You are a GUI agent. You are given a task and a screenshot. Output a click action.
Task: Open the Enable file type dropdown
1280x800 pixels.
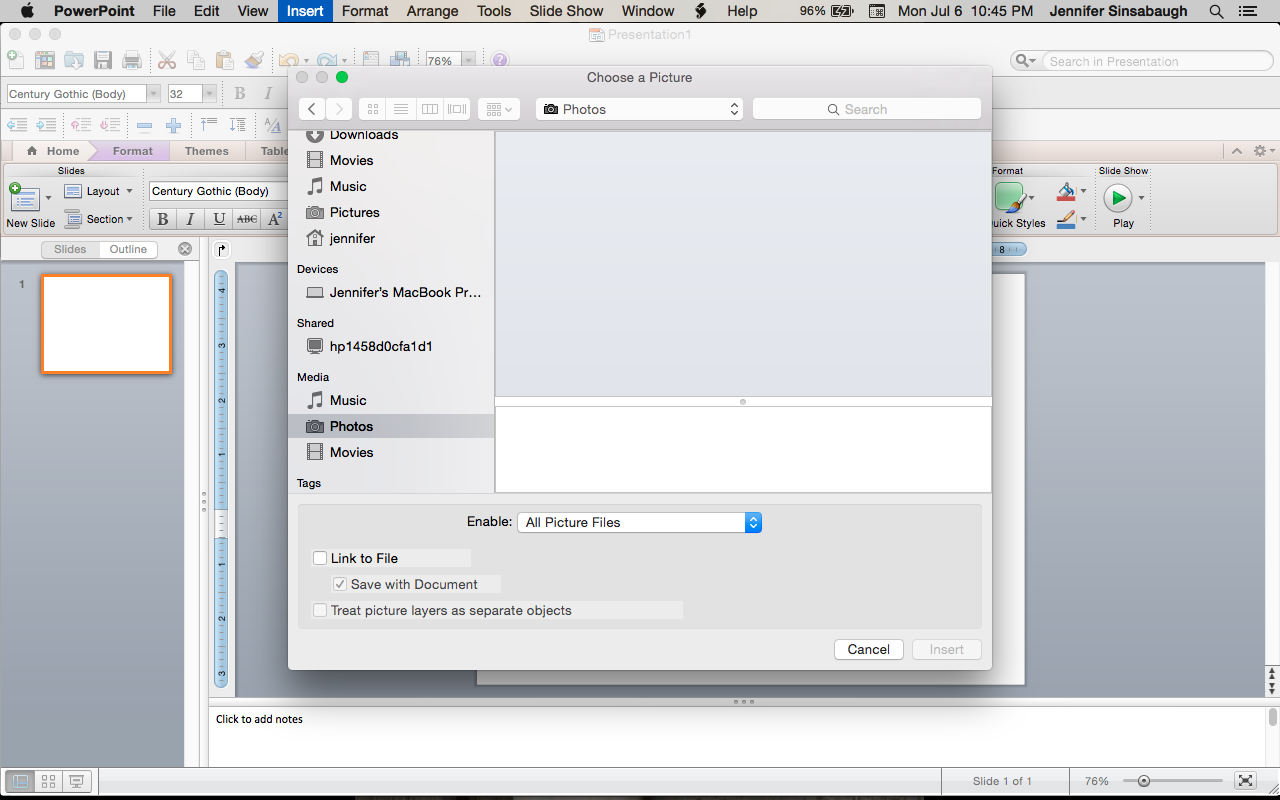[639, 522]
